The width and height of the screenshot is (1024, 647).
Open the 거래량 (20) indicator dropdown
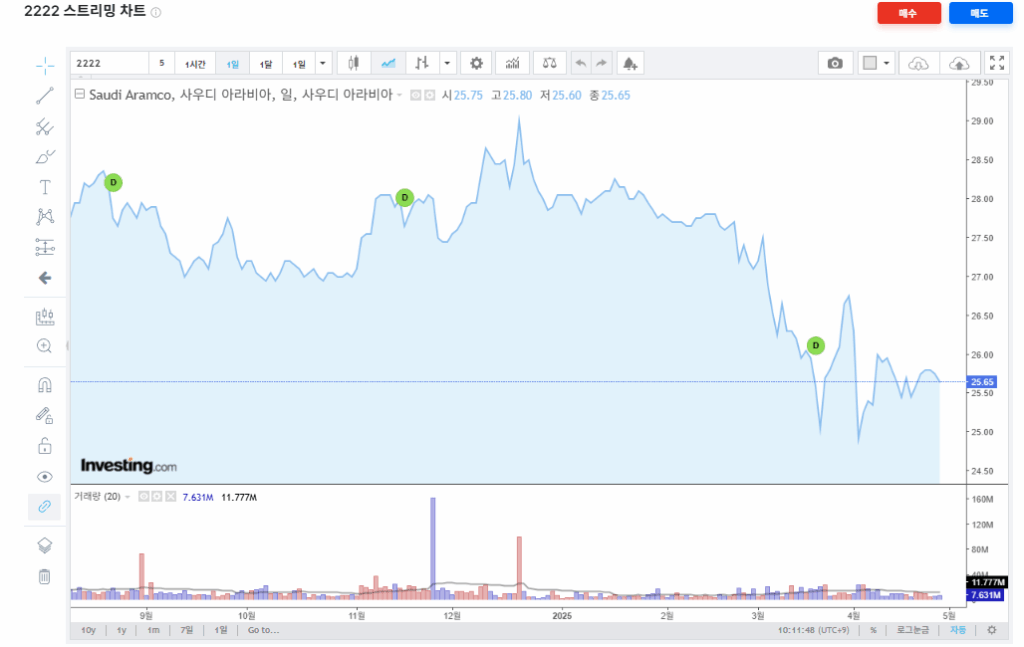127,497
